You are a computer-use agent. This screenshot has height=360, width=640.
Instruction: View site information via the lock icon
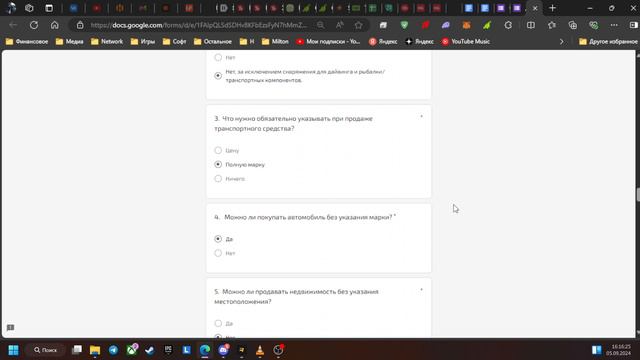(x=80, y=25)
